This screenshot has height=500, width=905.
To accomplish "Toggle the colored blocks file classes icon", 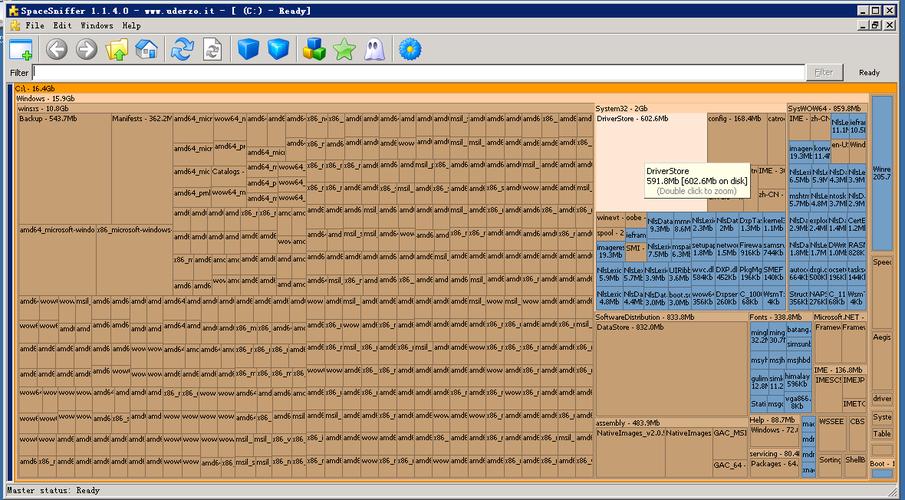I will 314,49.
